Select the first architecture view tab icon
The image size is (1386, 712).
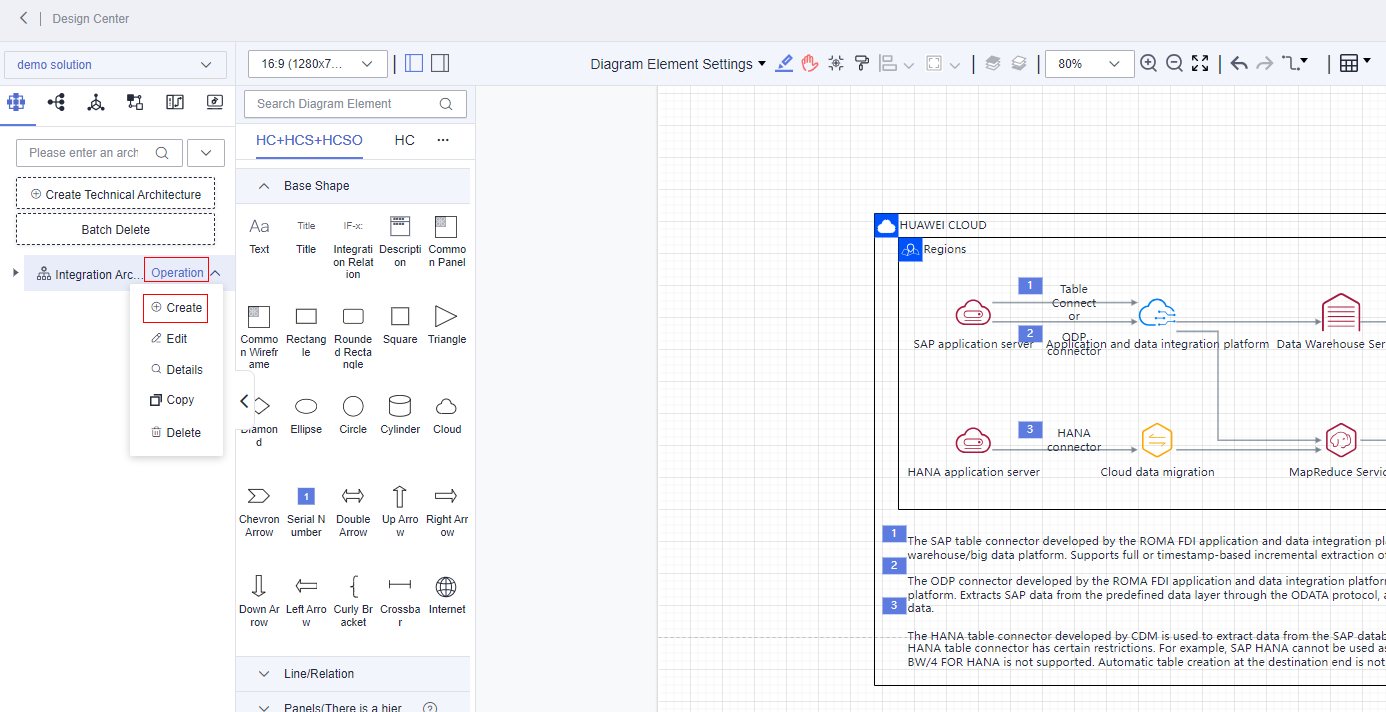tap(15, 102)
